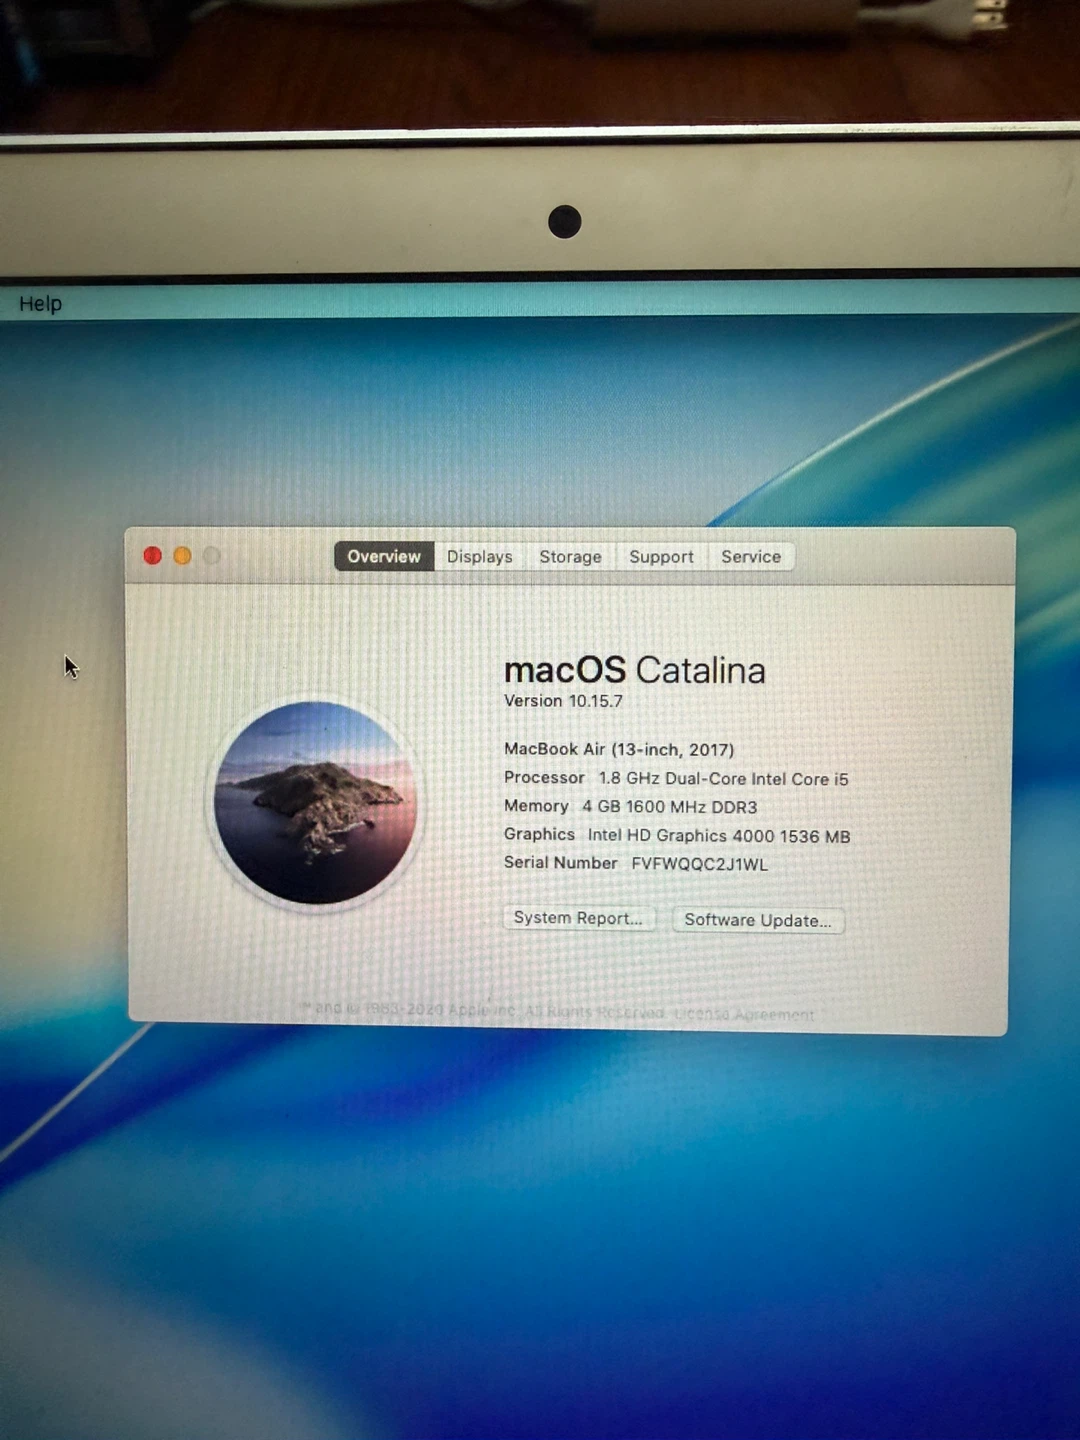Select the Service tab
The height and width of the screenshot is (1440, 1080).
751,557
